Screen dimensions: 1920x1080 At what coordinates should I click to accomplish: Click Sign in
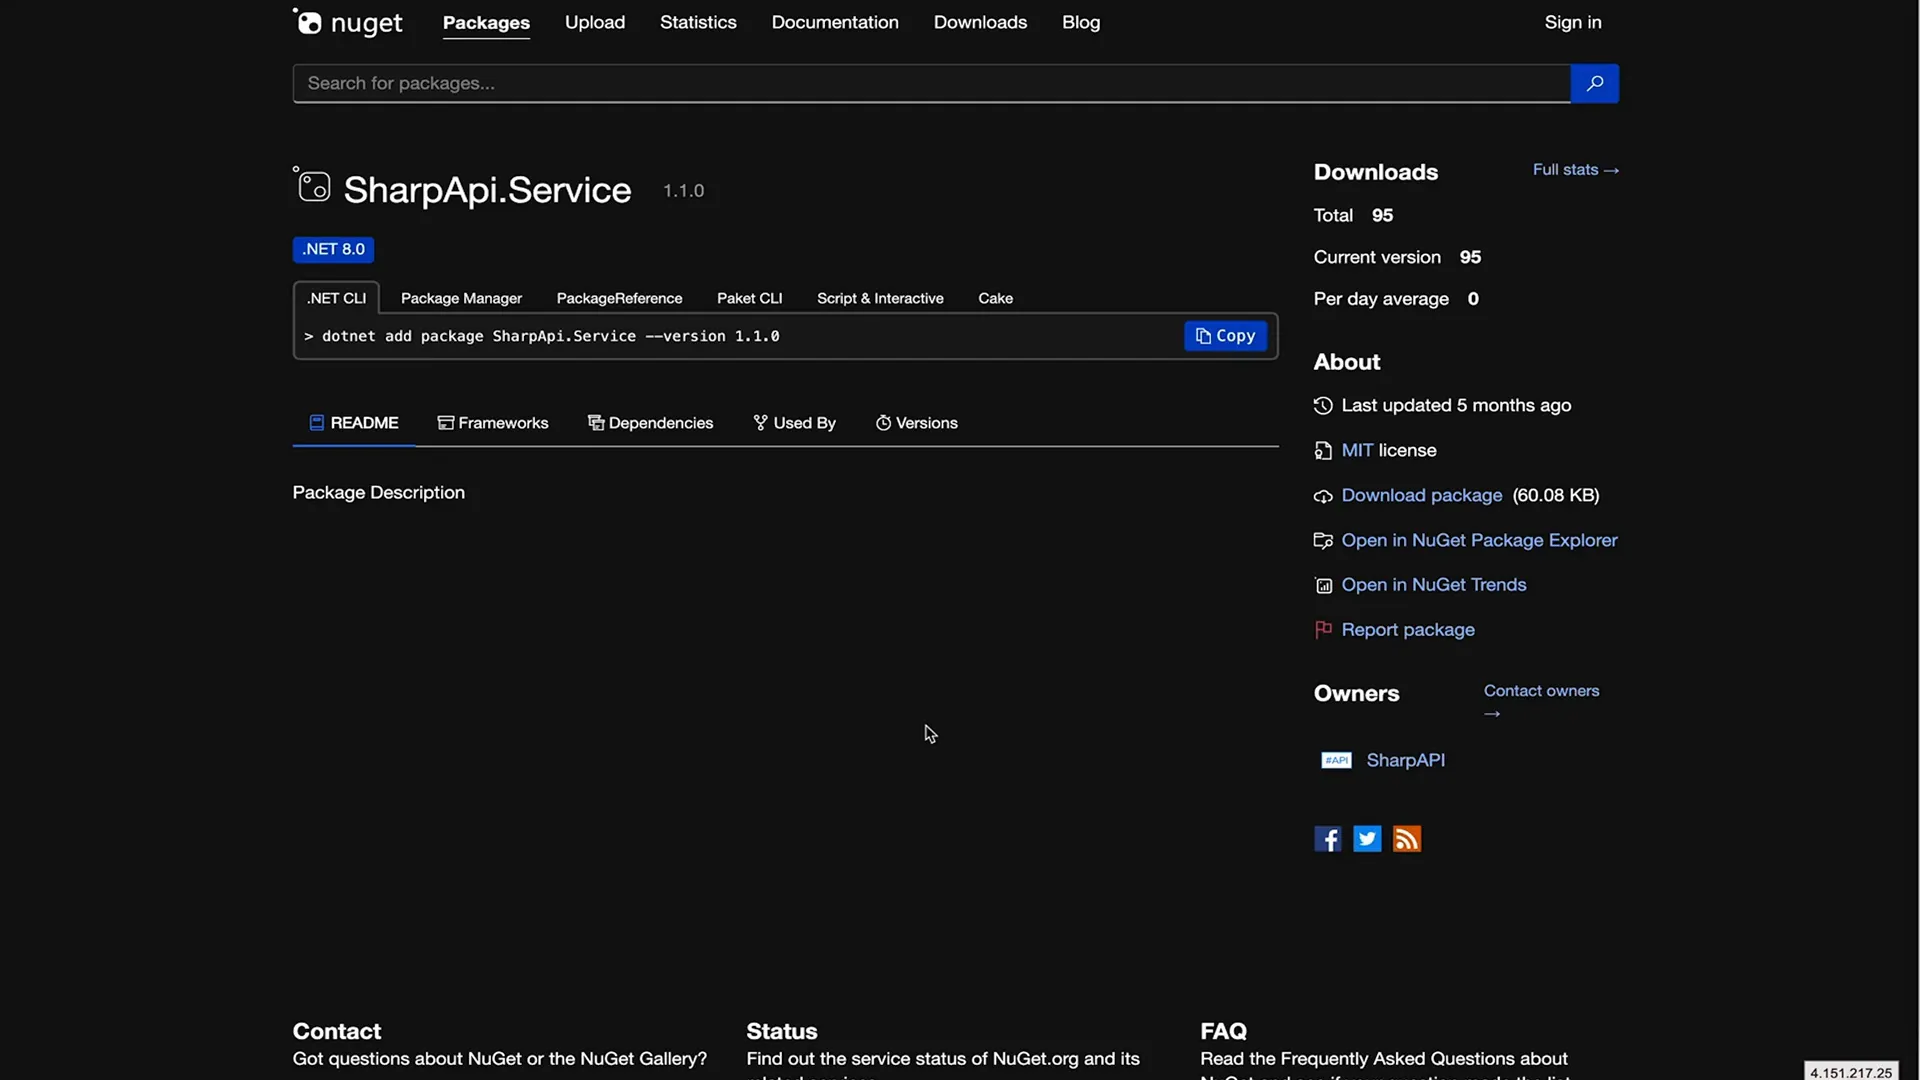click(1573, 22)
